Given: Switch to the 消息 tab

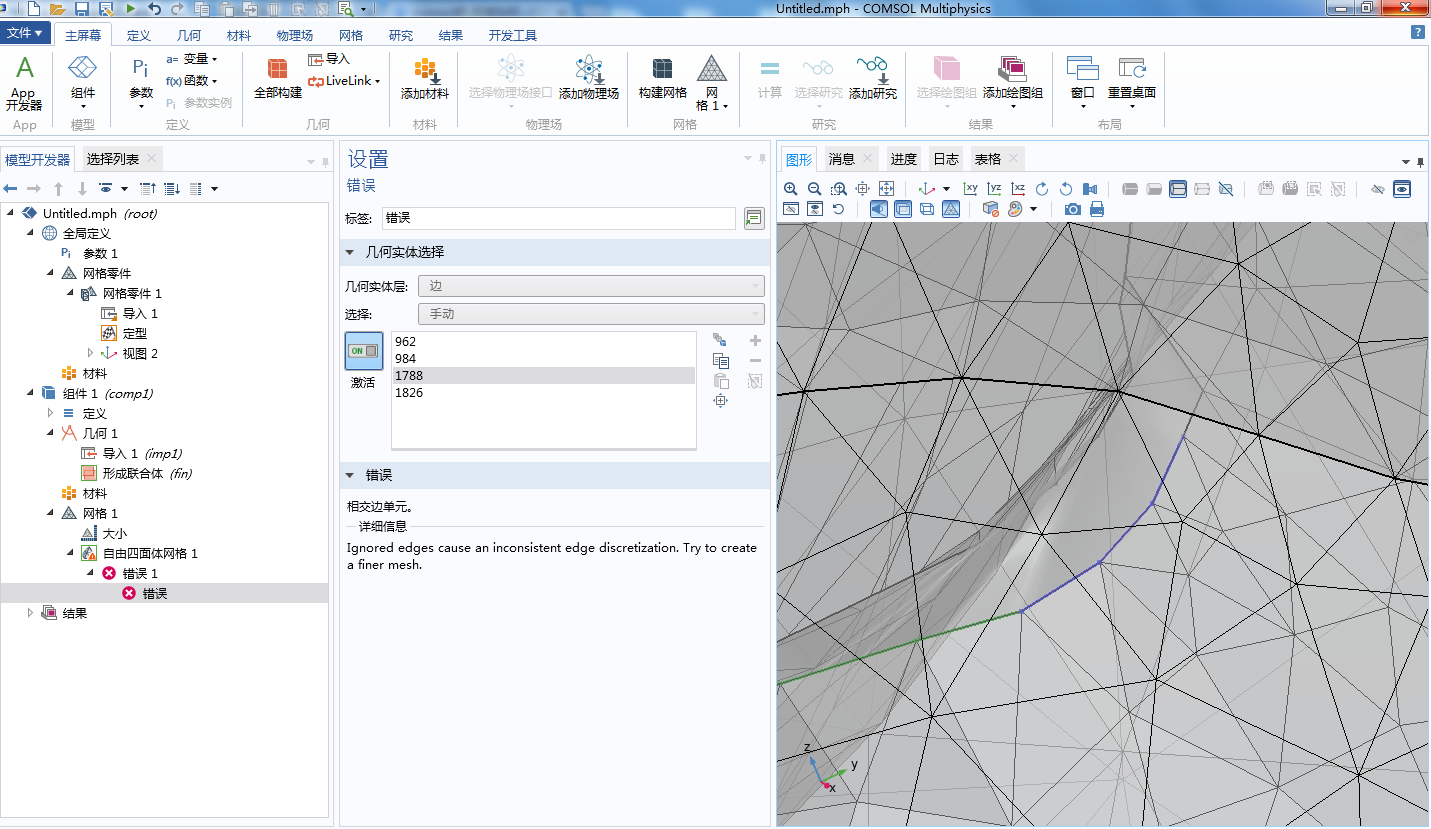Looking at the screenshot, I should click(841, 159).
